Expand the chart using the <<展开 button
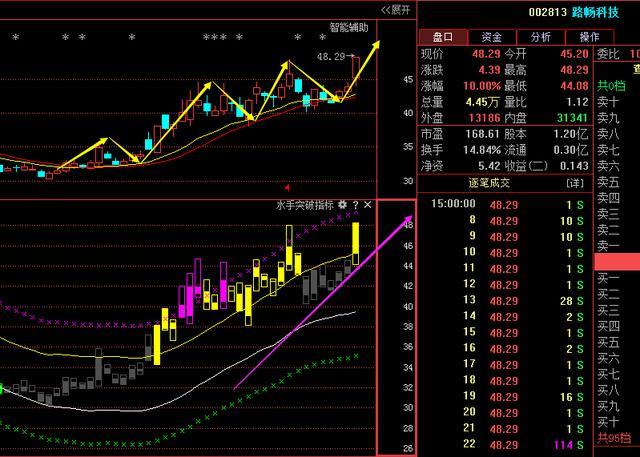The width and height of the screenshot is (640, 457). point(395,10)
